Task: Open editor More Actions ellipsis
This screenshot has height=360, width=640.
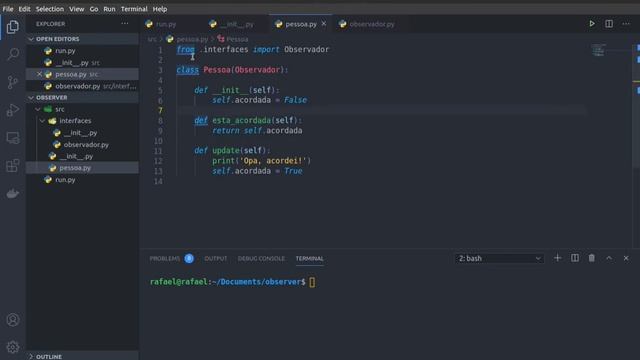Action: (x=626, y=24)
